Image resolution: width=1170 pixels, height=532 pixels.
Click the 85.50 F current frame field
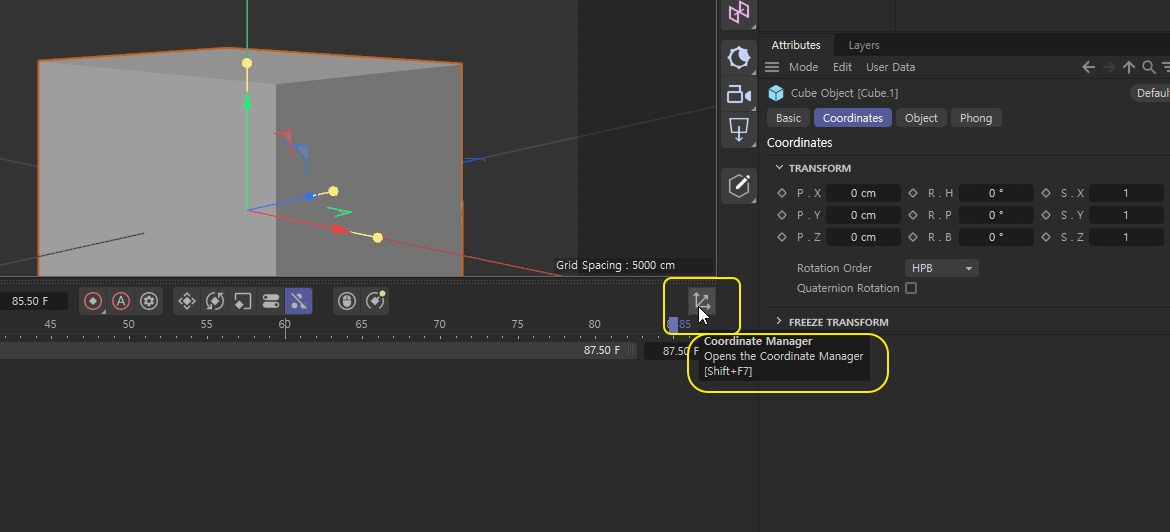pyautogui.click(x=33, y=301)
